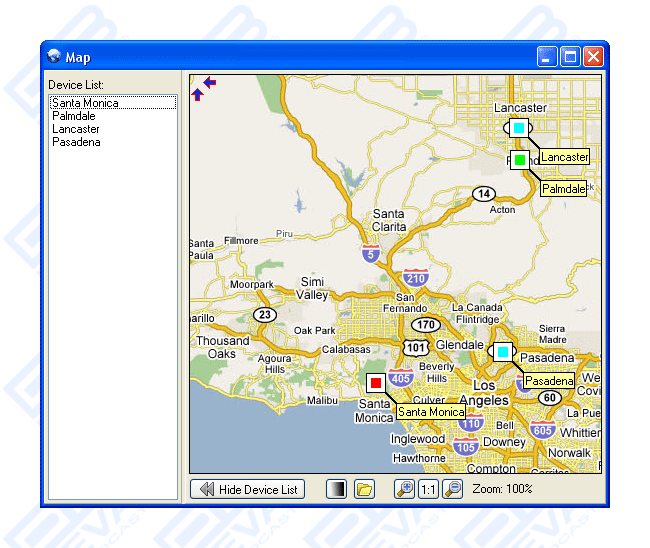
Task: Select the green Palmdale device marker
Action: tap(520, 160)
